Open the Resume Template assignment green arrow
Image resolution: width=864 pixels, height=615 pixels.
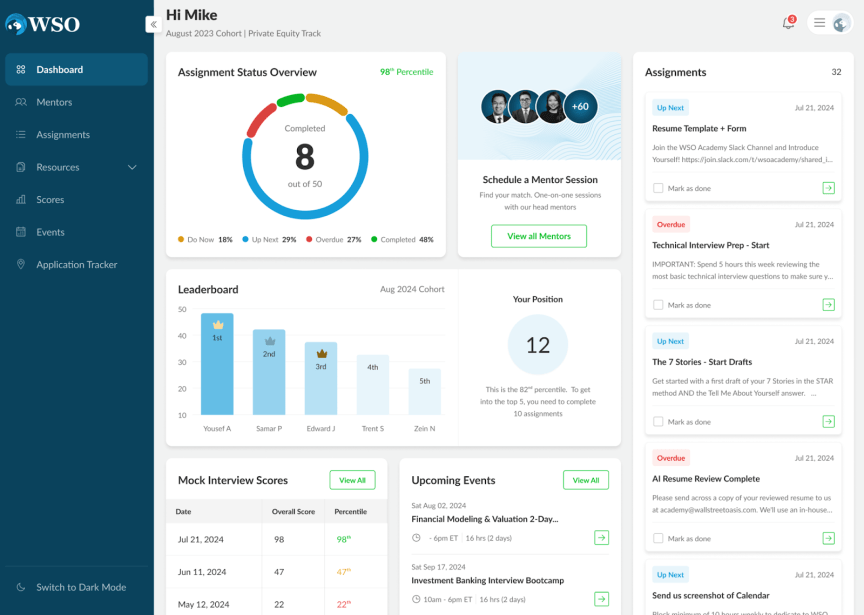(x=829, y=187)
